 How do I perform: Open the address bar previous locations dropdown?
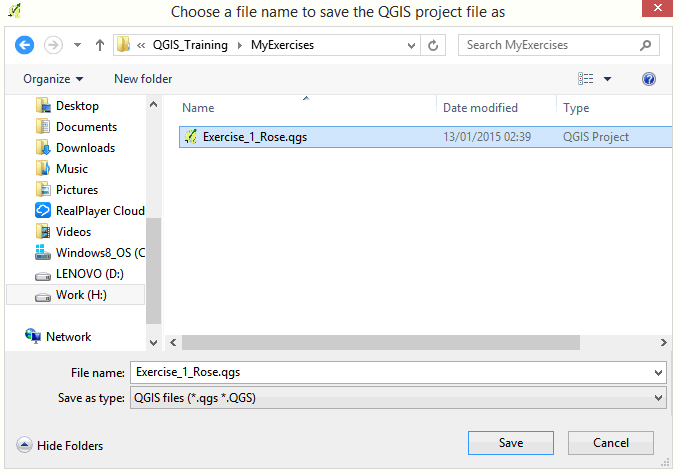[411, 45]
